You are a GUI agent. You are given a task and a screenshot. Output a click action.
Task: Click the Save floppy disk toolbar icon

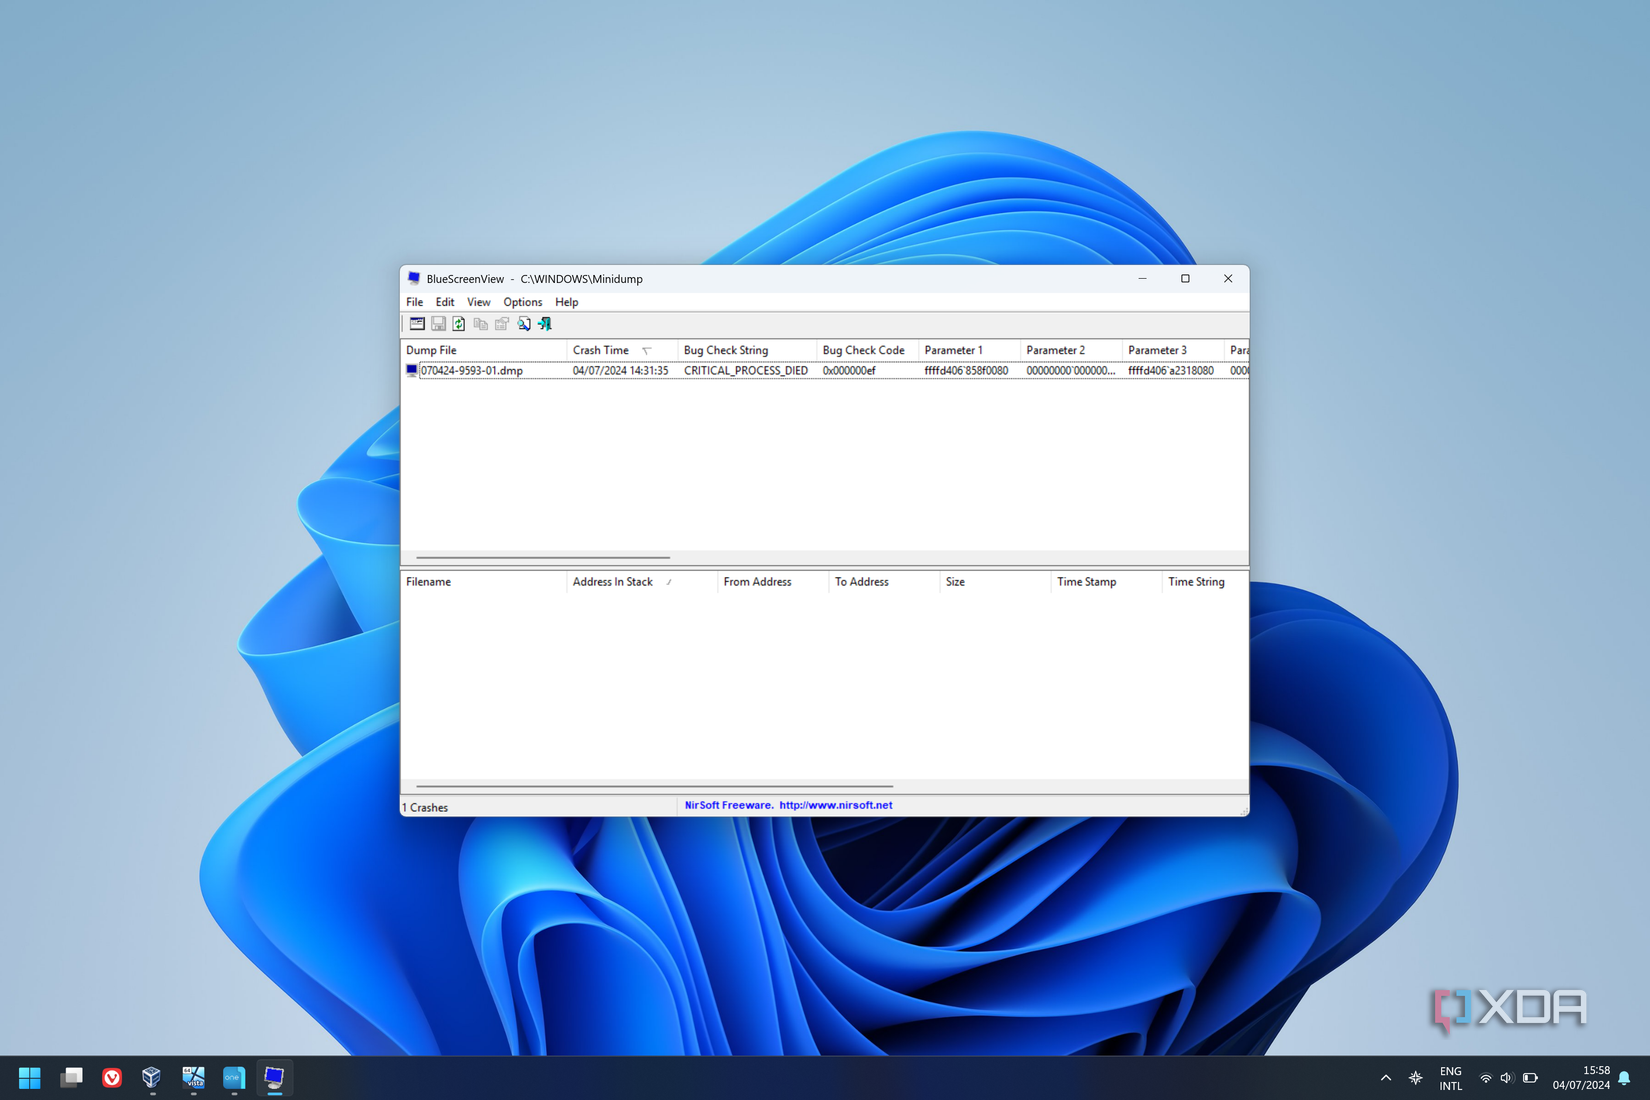tap(438, 324)
